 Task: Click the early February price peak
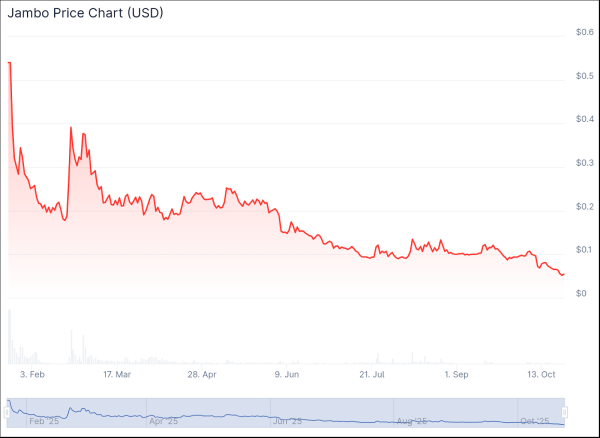click(9, 63)
